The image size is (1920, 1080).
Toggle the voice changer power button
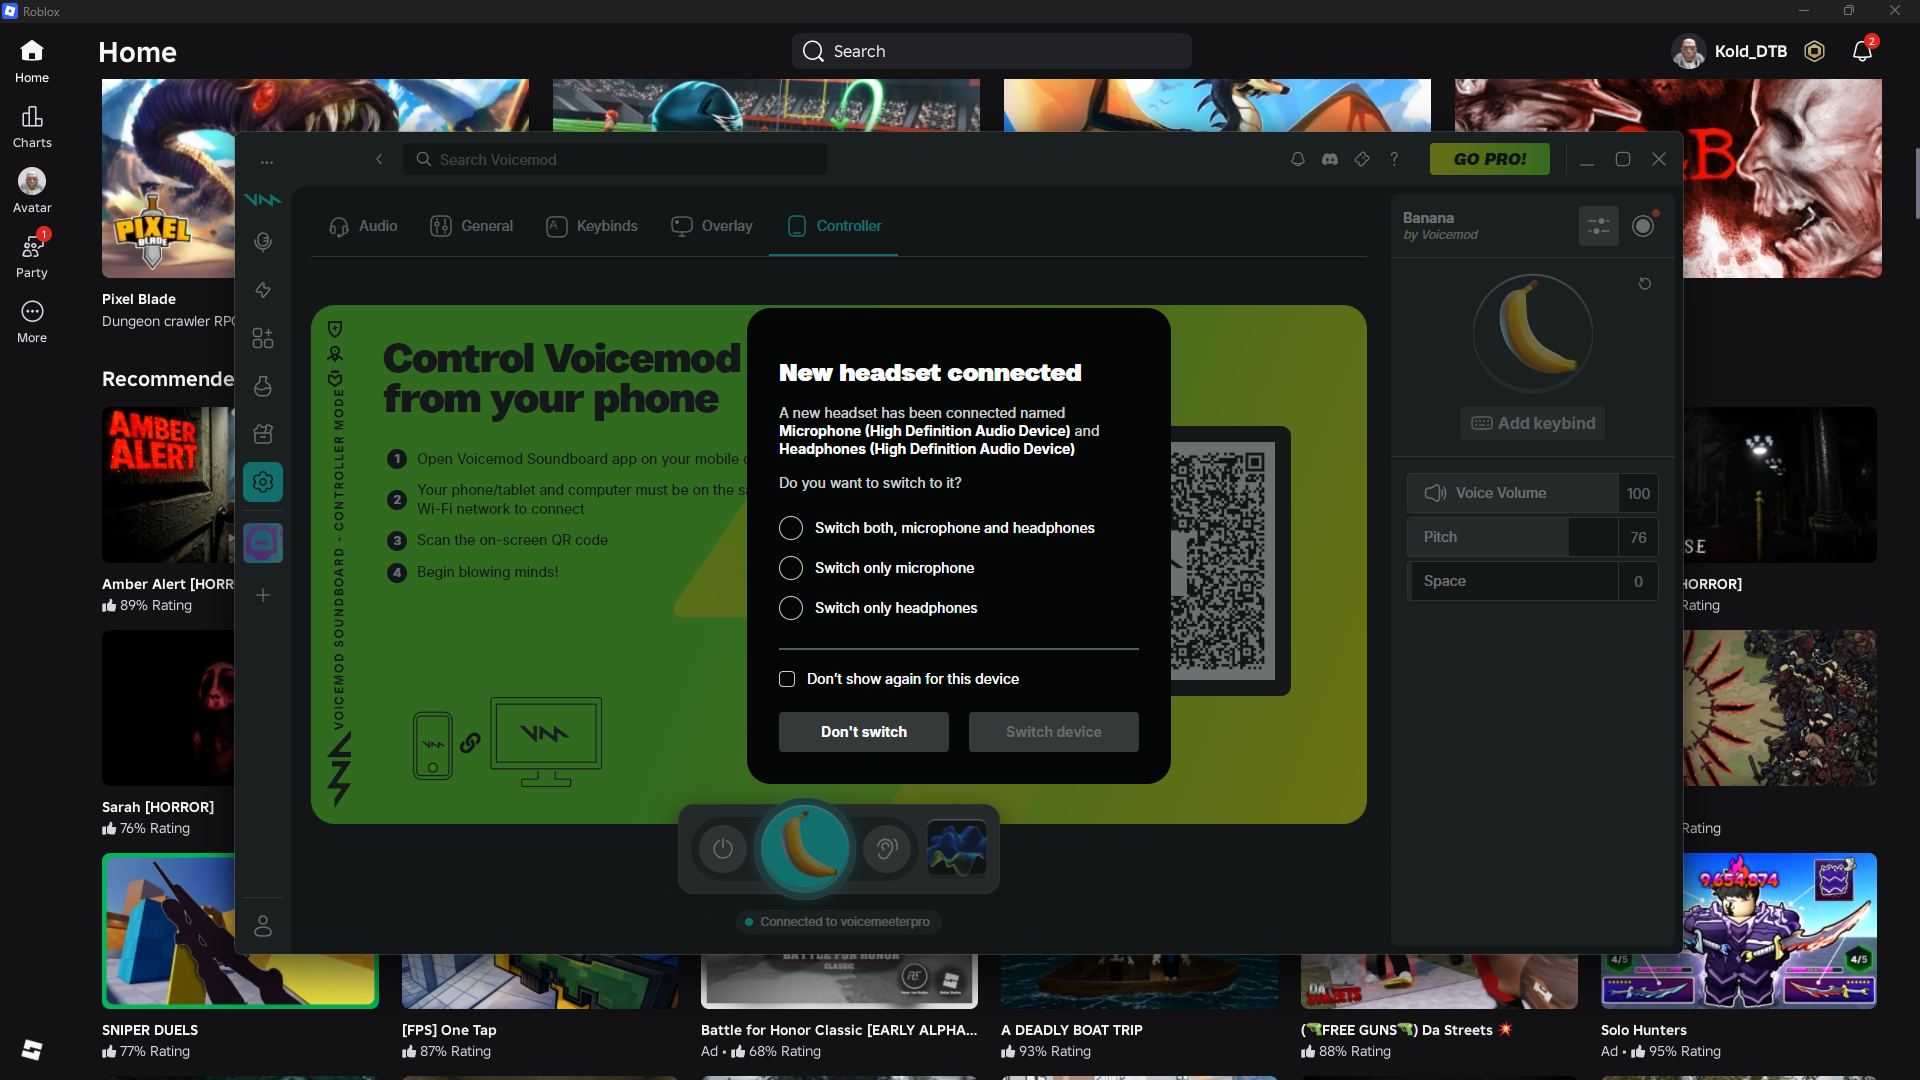pyautogui.click(x=723, y=849)
